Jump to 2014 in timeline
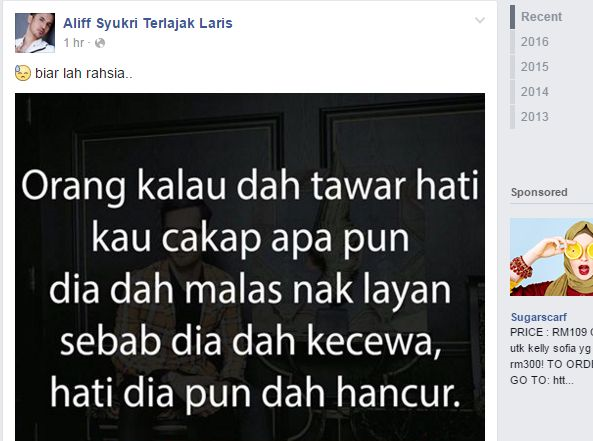Image resolution: width=593 pixels, height=441 pixels. pyautogui.click(x=534, y=92)
